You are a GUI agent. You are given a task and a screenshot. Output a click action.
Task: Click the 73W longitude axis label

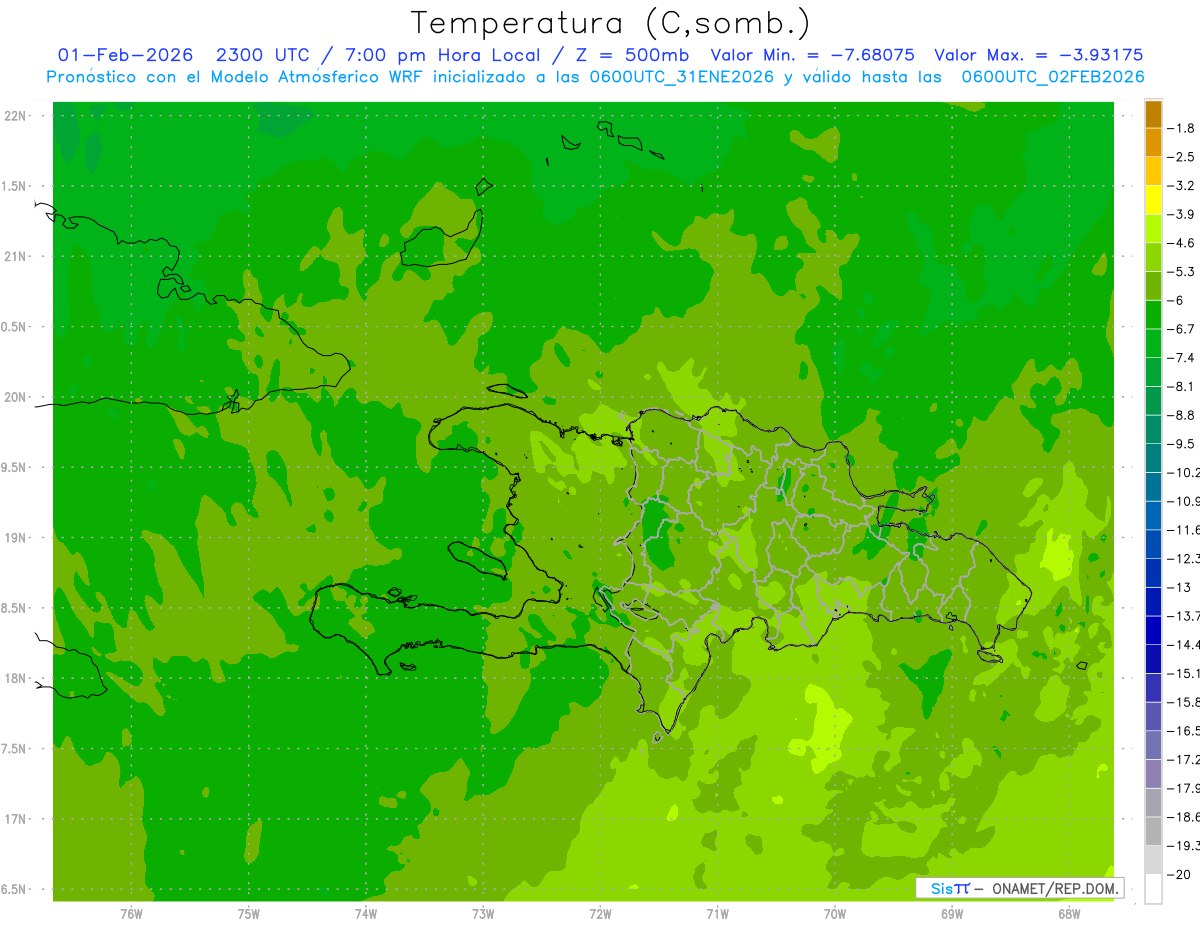pos(483,915)
